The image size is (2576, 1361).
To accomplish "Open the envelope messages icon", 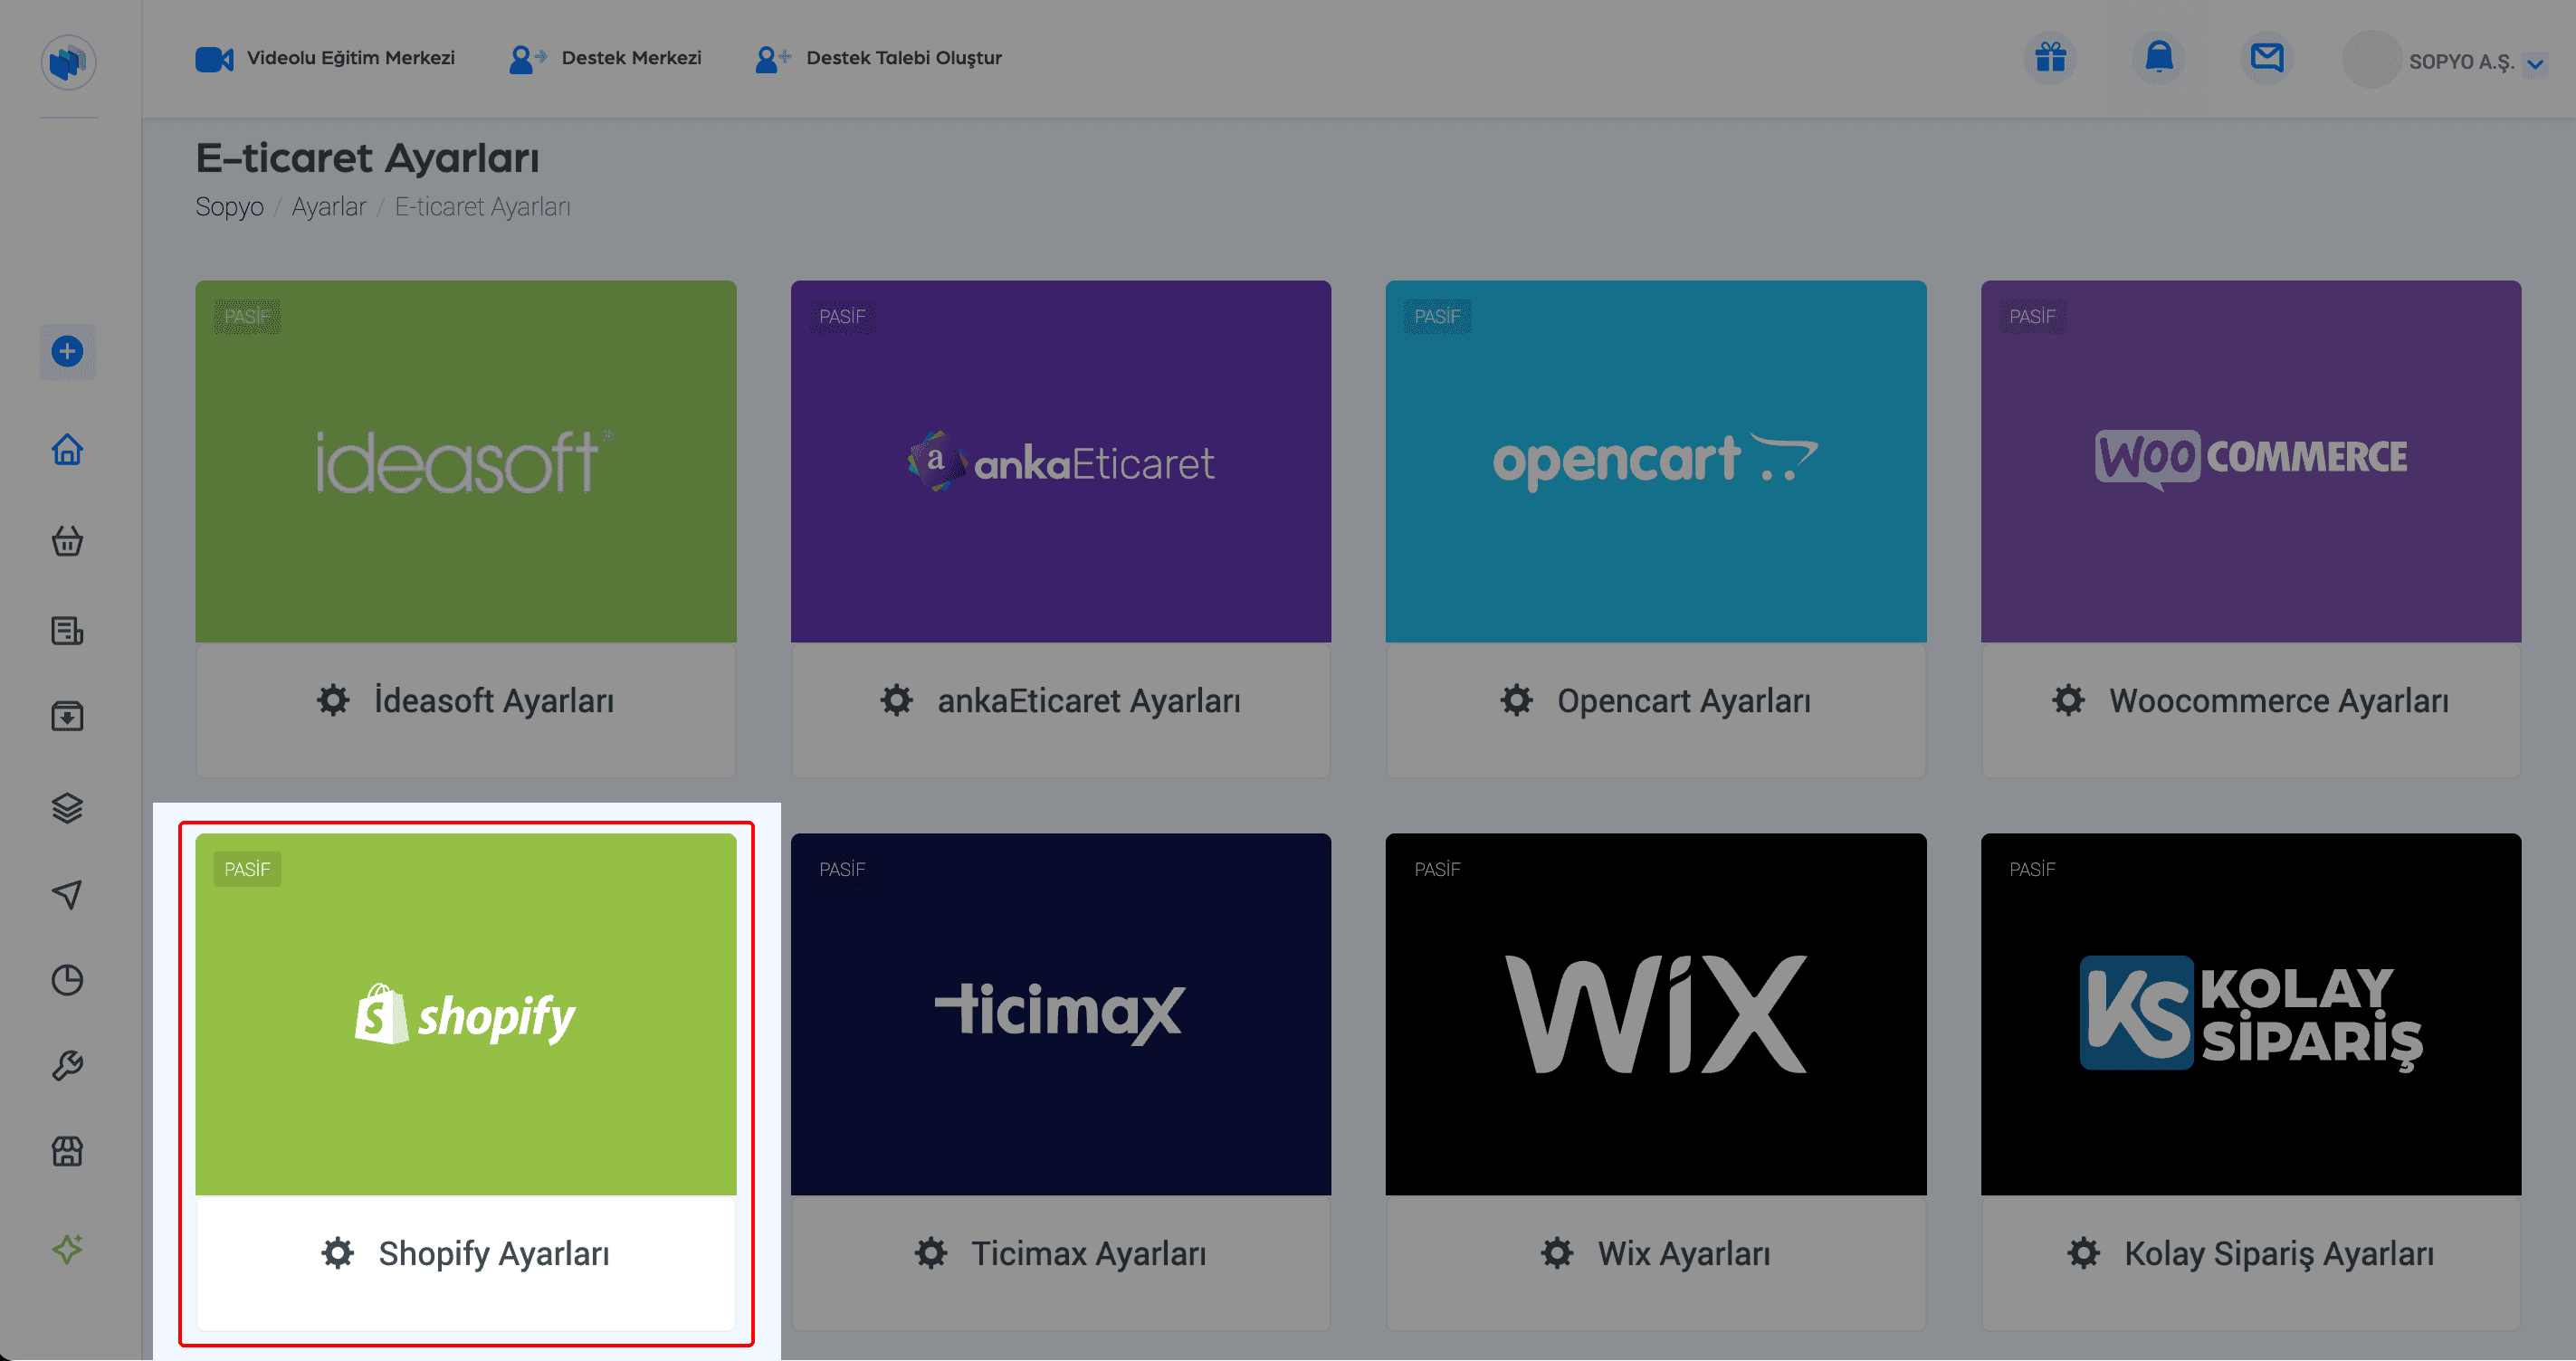I will [x=2266, y=58].
